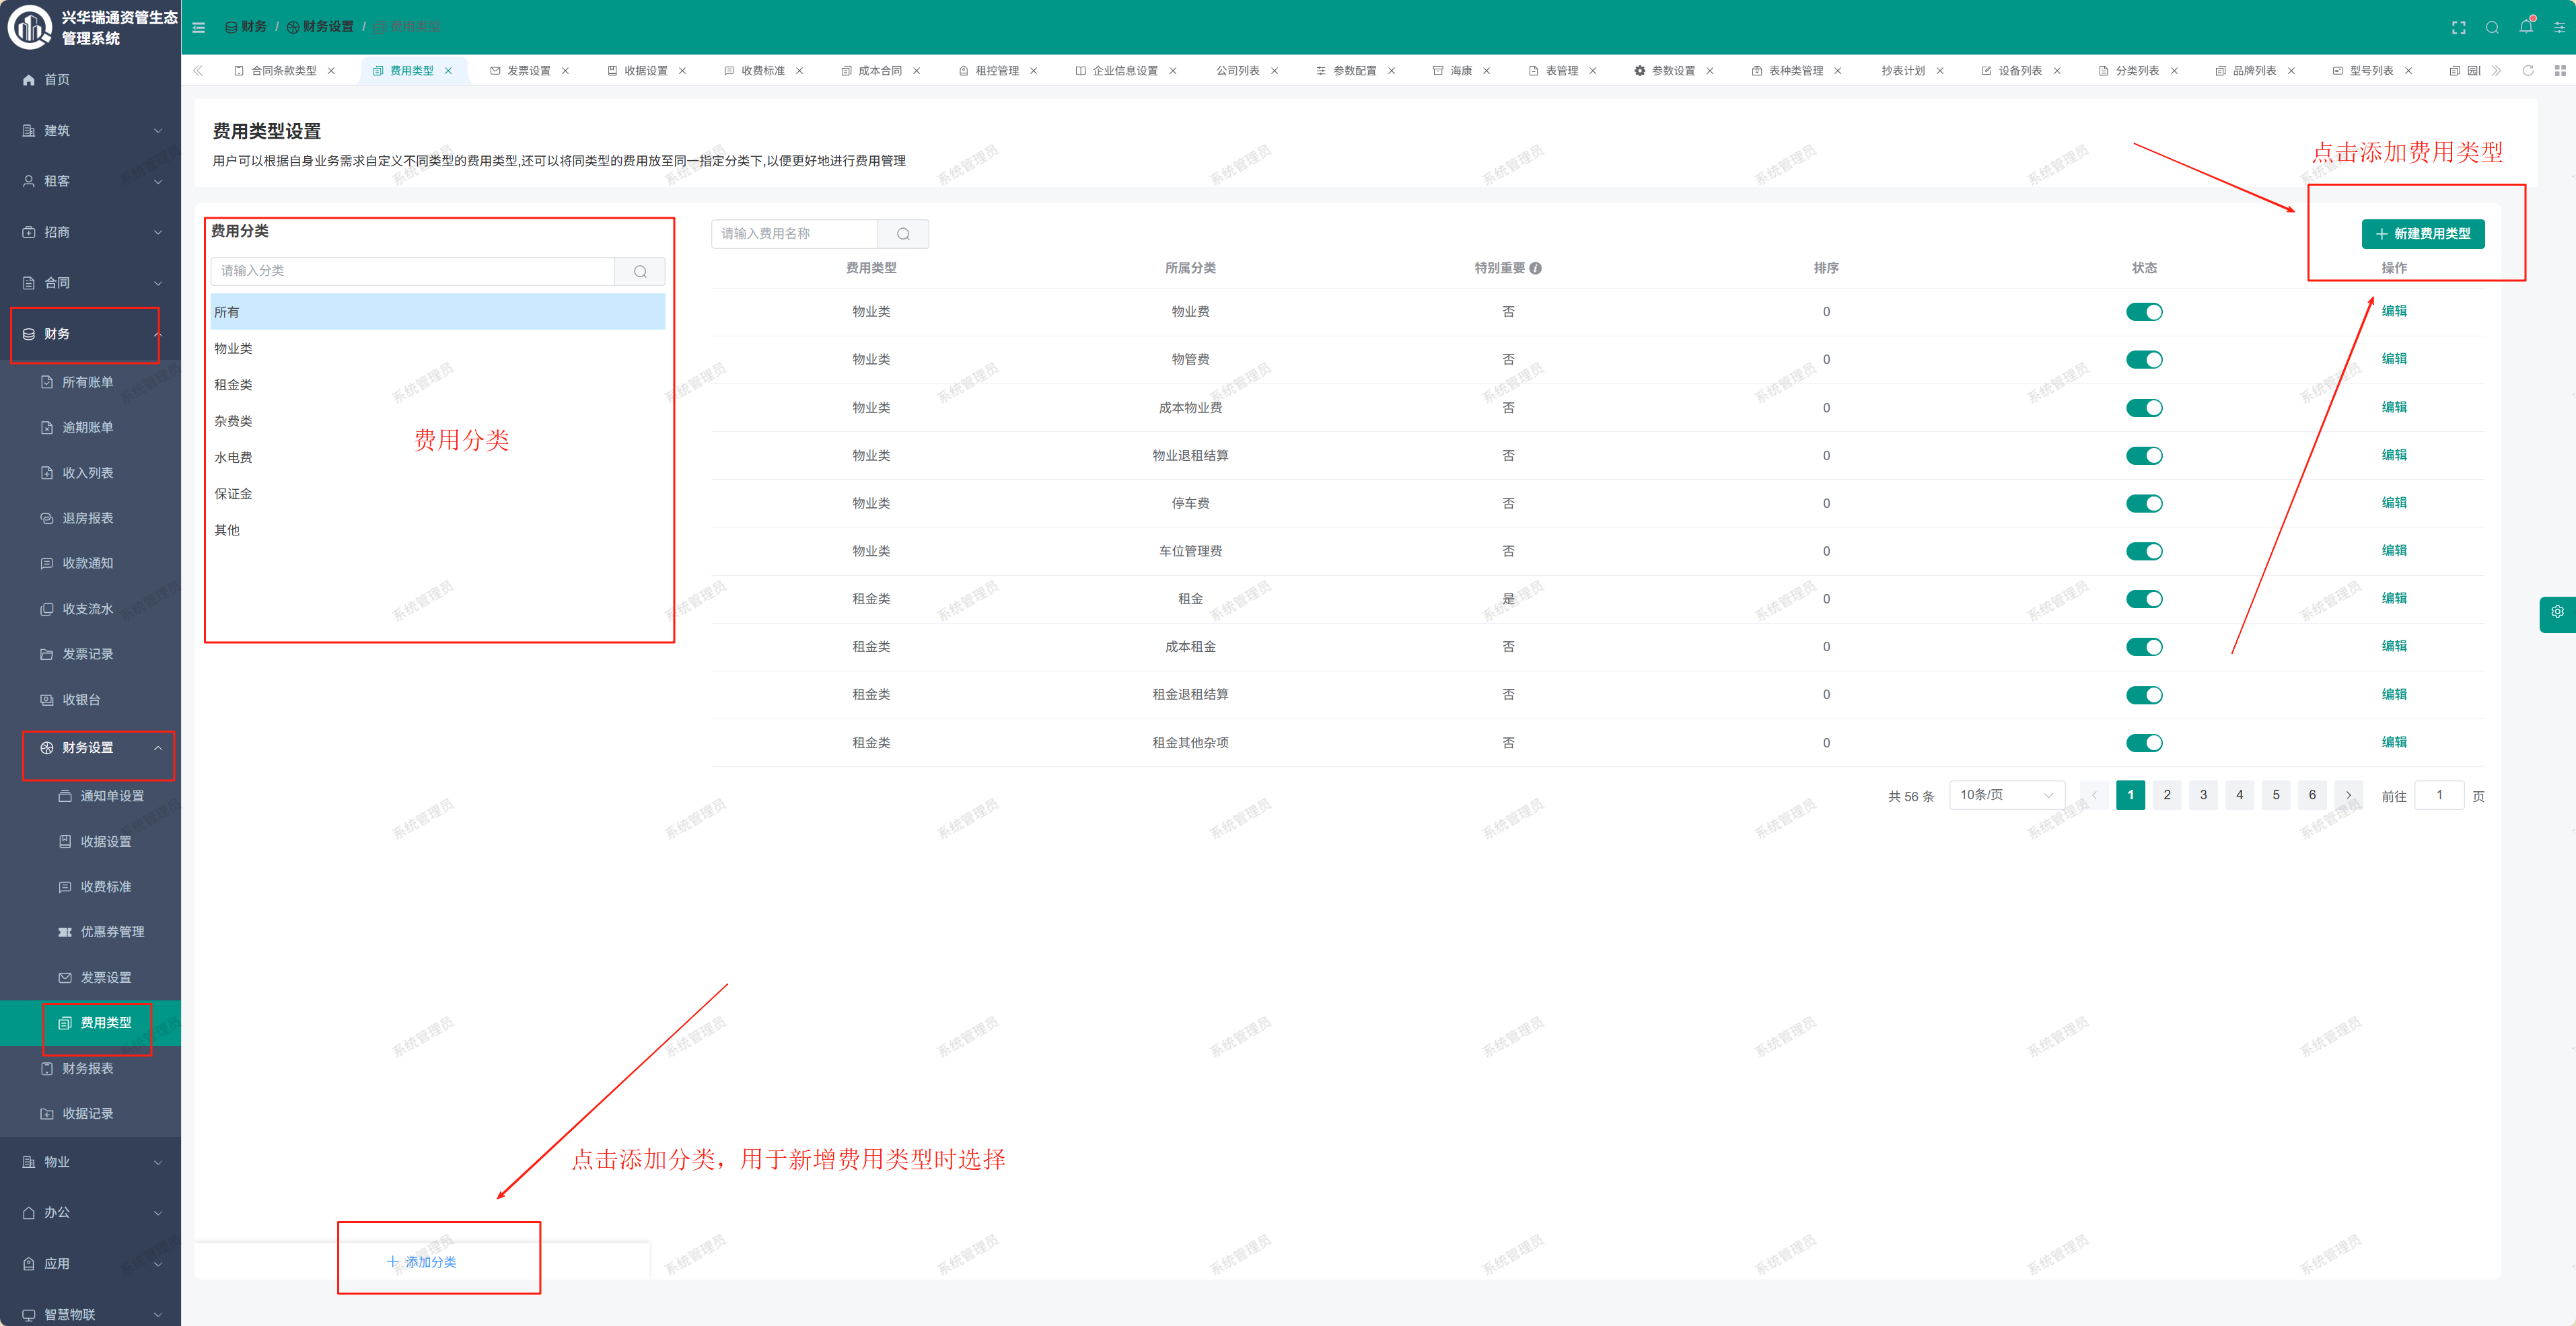
Task: Click the 新建费用类型 button
Action: click(x=2422, y=234)
